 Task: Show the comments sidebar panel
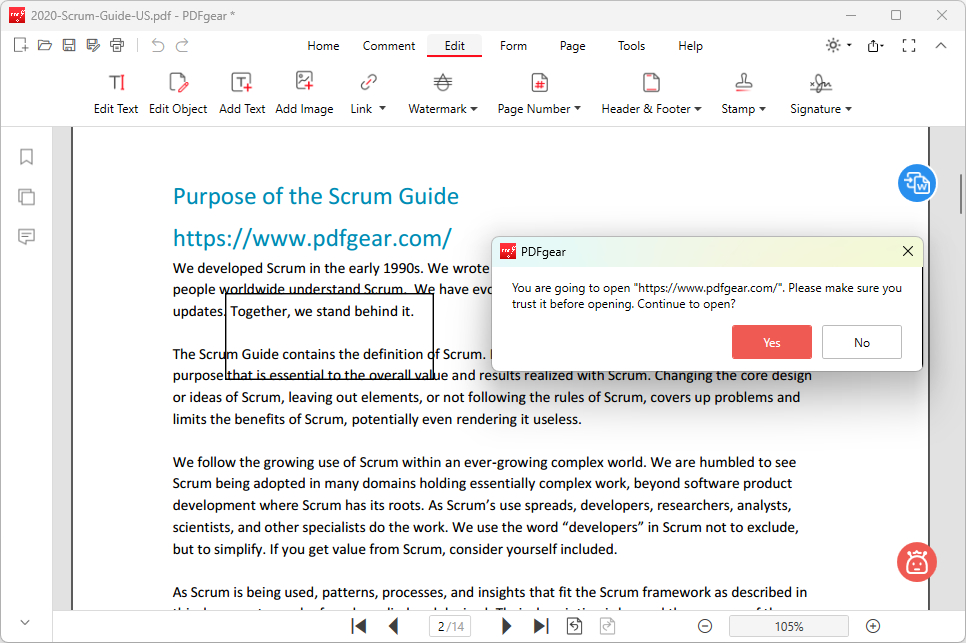coord(27,237)
